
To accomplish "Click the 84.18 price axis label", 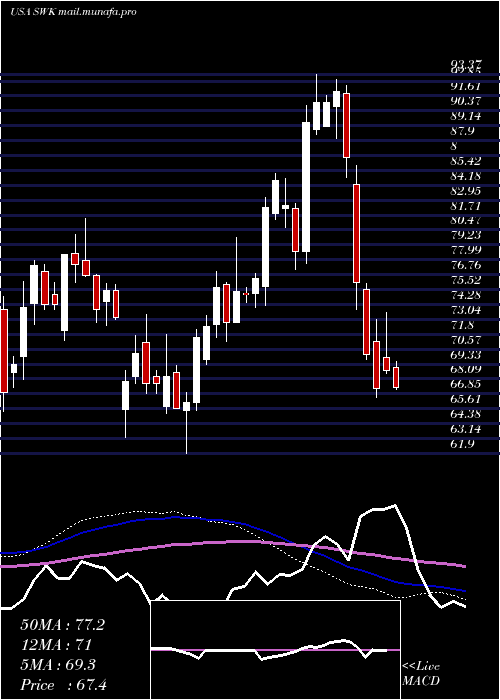I will point(466,176).
